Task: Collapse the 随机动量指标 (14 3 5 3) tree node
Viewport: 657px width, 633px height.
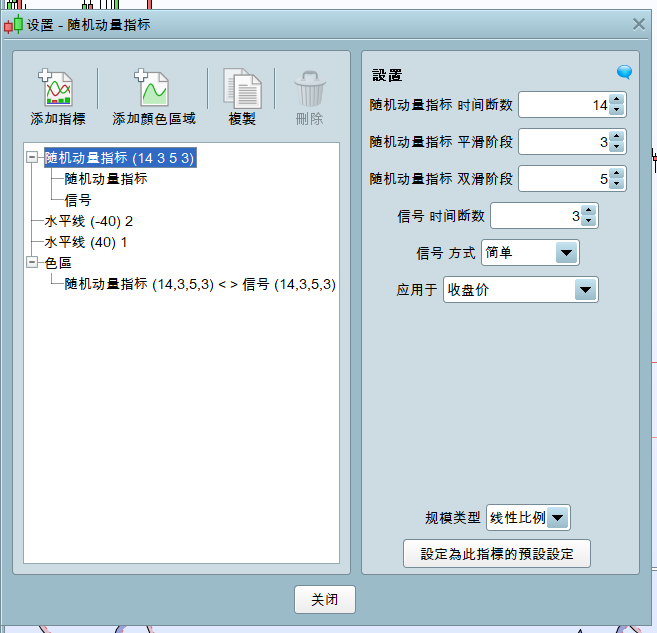Action: pos(33,157)
